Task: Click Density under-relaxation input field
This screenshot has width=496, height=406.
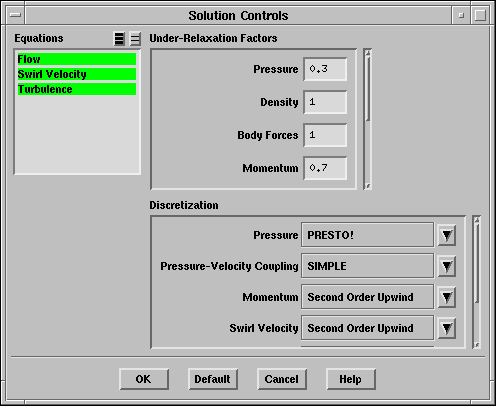Action: tap(325, 102)
